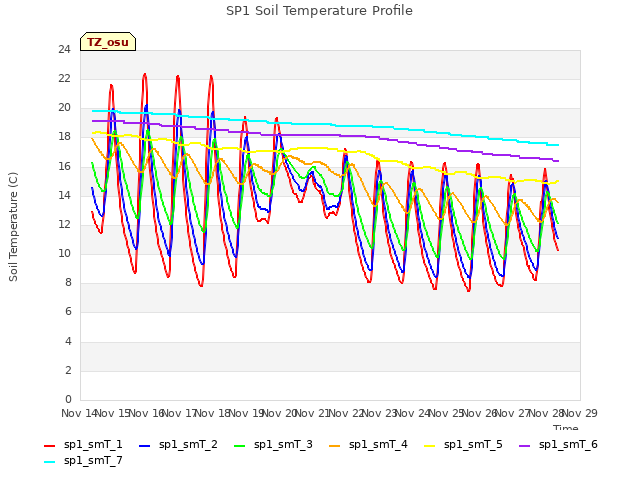Image resolution: width=640 pixels, height=480 pixels.
Task: Click the Time x-axis title
Action: 566,427
